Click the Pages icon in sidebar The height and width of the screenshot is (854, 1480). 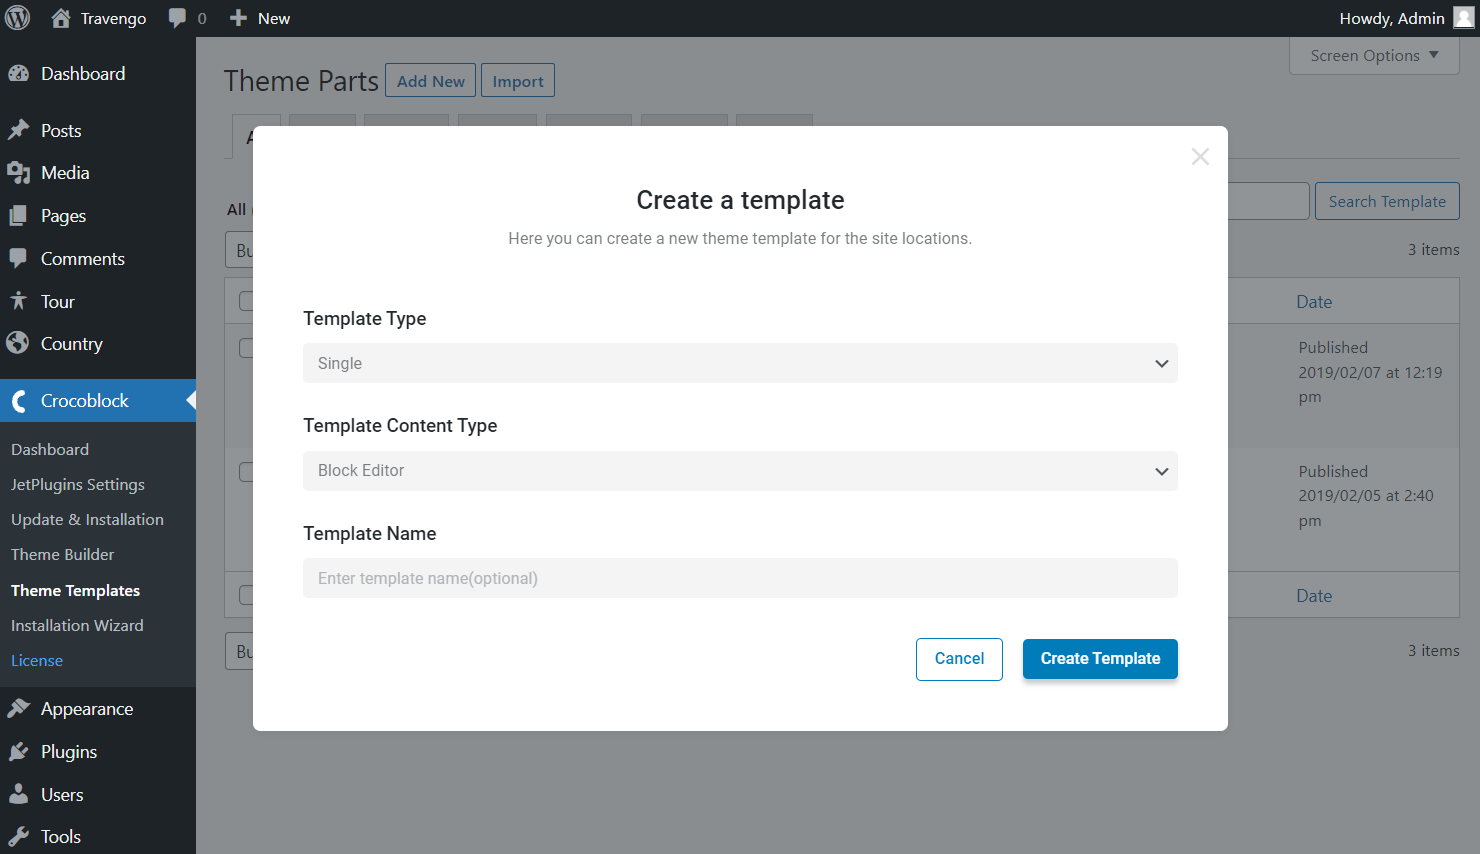click(x=18, y=216)
